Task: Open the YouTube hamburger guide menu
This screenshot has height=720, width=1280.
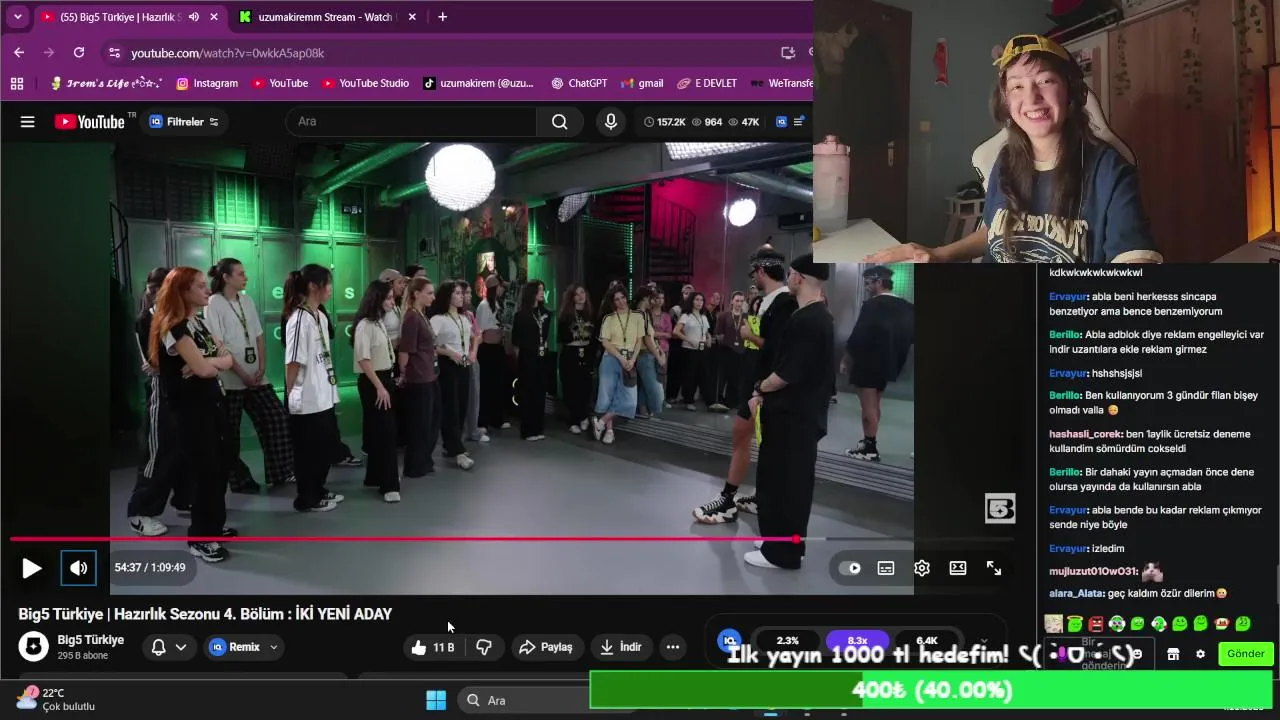Action: click(x=28, y=122)
